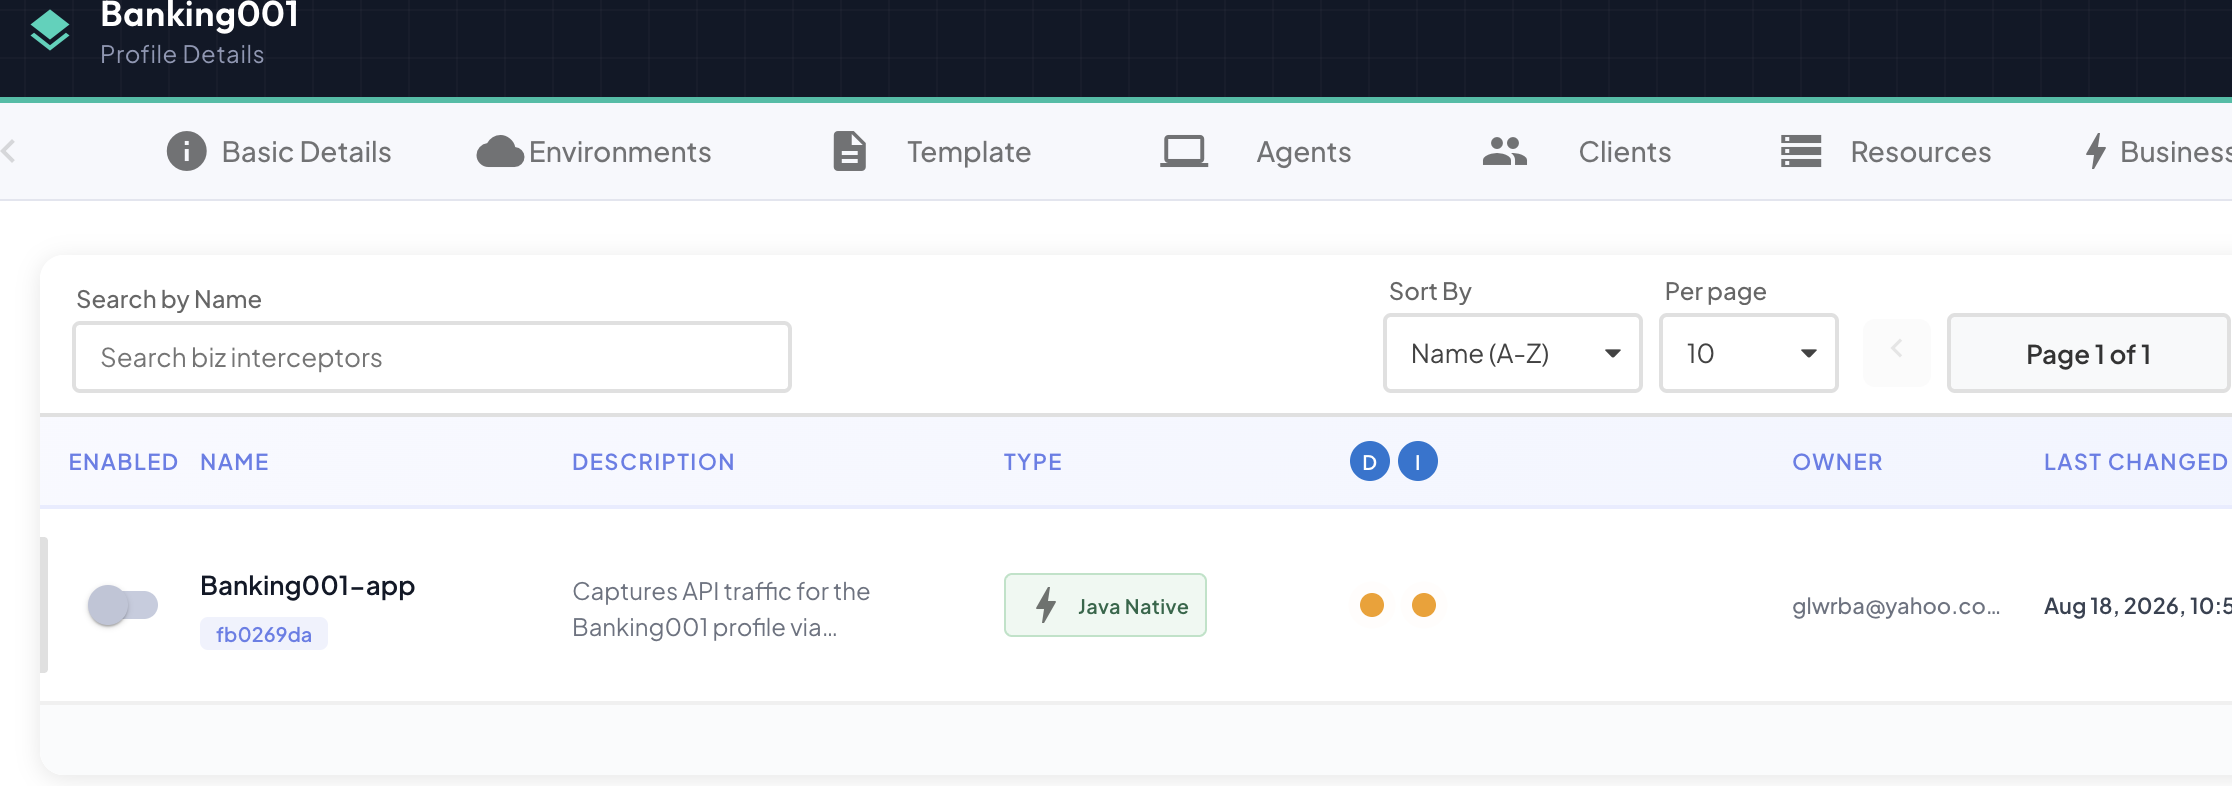Click the Java Native type badge
The height and width of the screenshot is (786, 2232).
(1105, 605)
